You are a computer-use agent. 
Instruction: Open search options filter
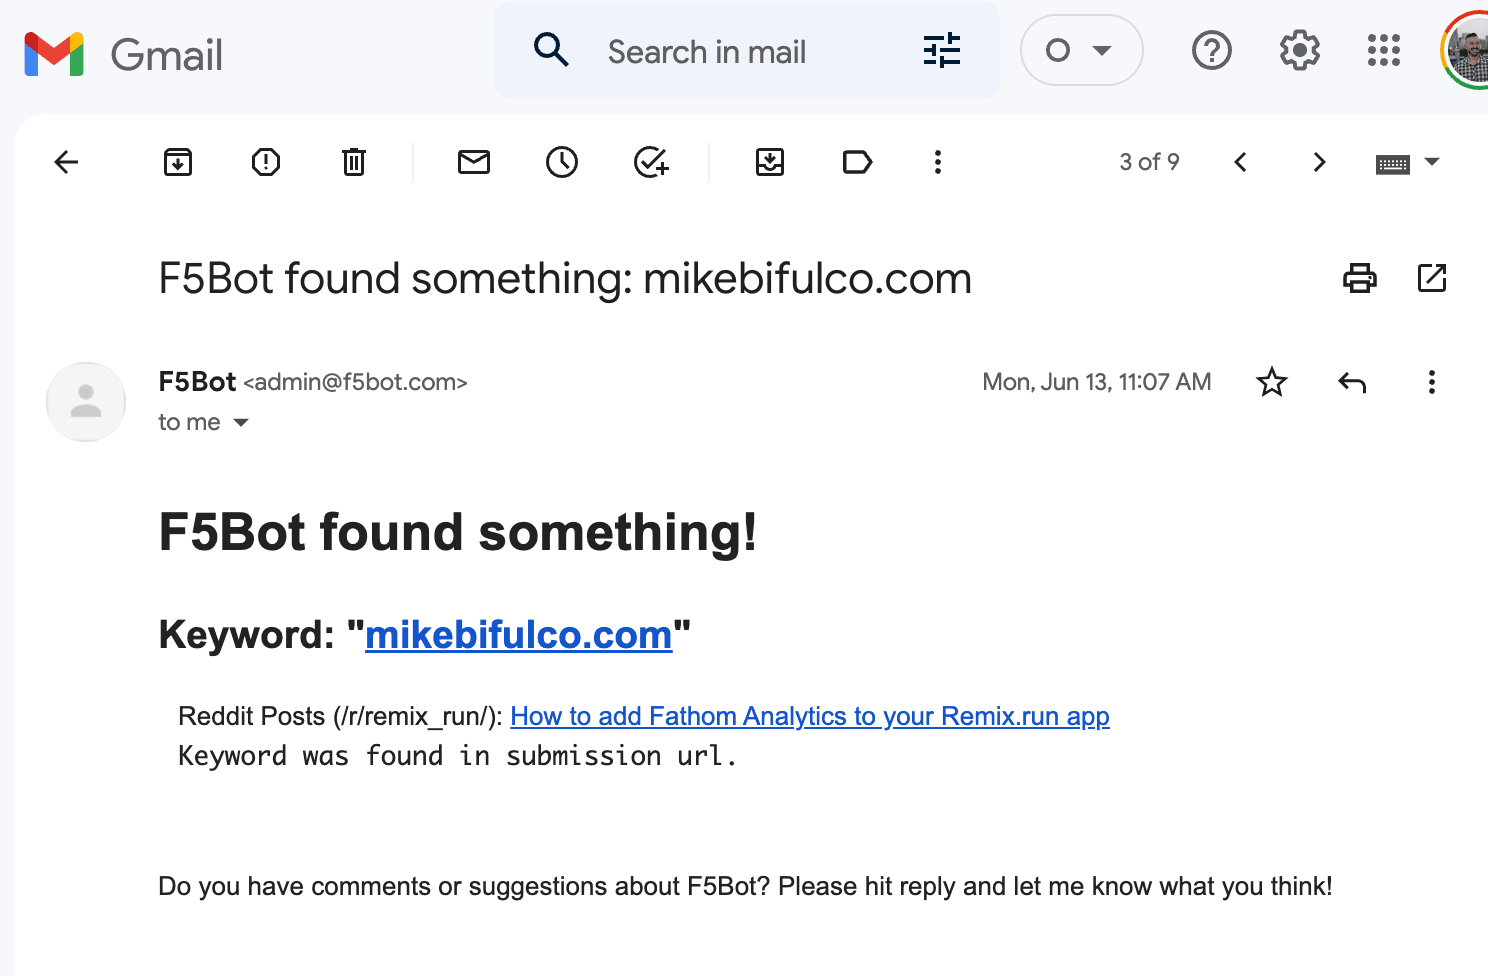(940, 50)
